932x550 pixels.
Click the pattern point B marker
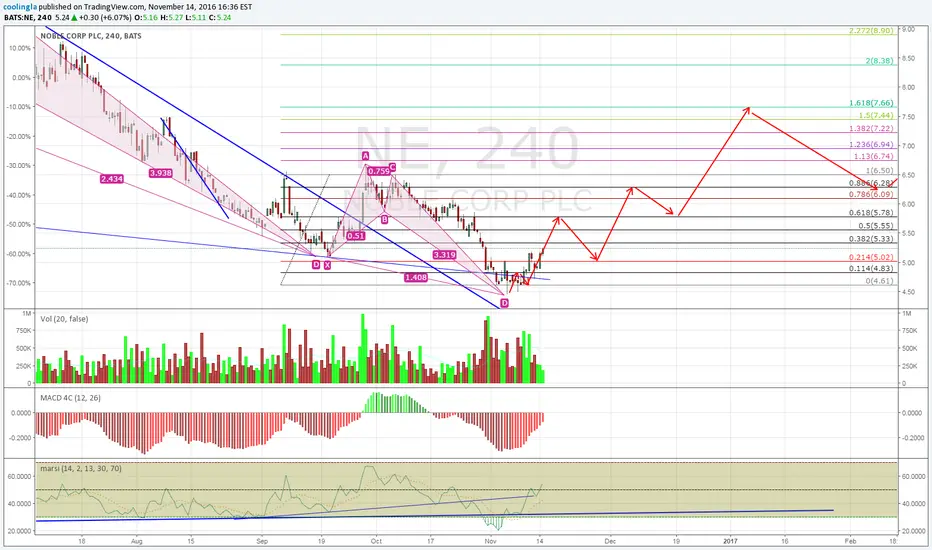(x=385, y=220)
